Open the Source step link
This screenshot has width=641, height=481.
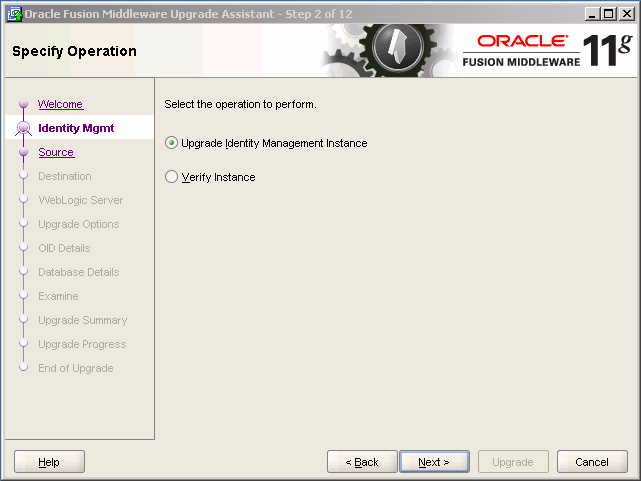[x=56, y=152]
